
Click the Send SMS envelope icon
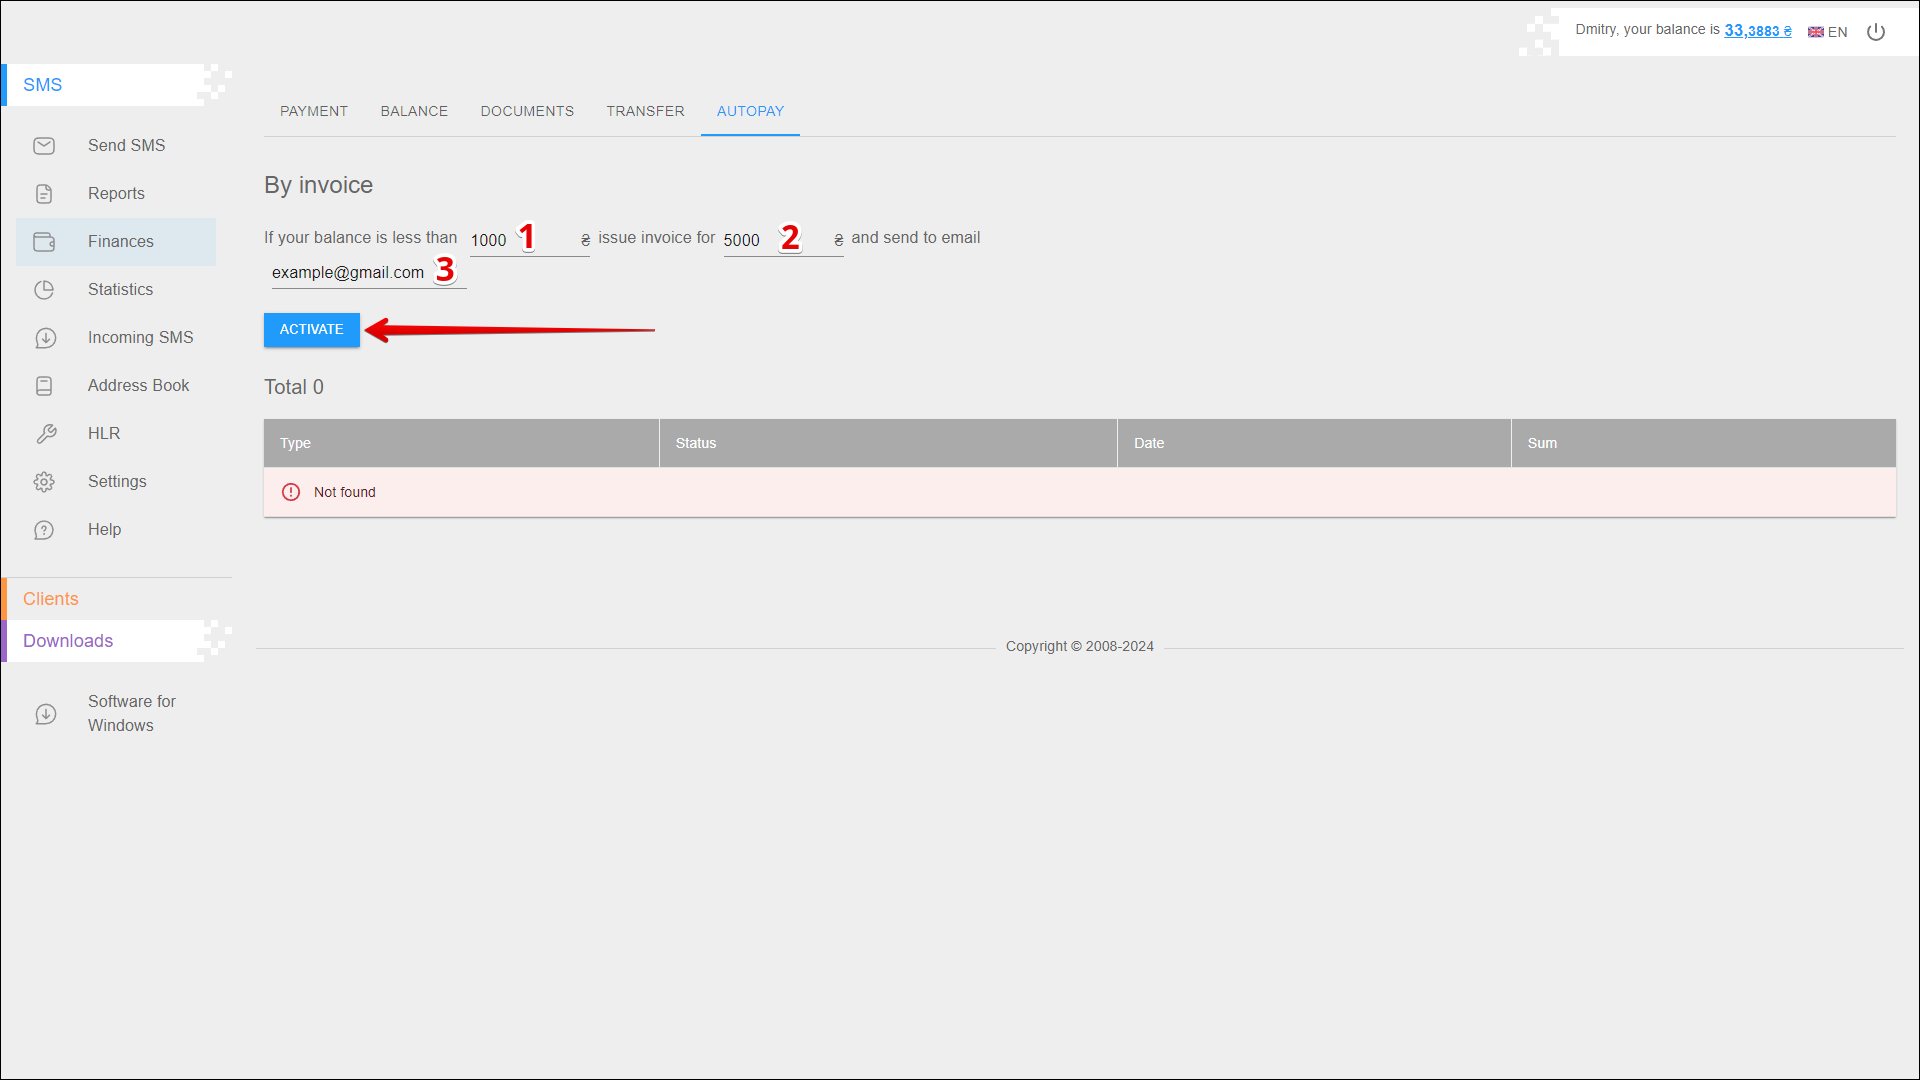(44, 146)
